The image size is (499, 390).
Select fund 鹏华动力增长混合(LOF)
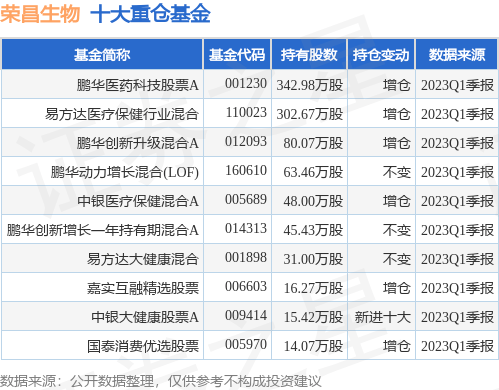click(125, 172)
